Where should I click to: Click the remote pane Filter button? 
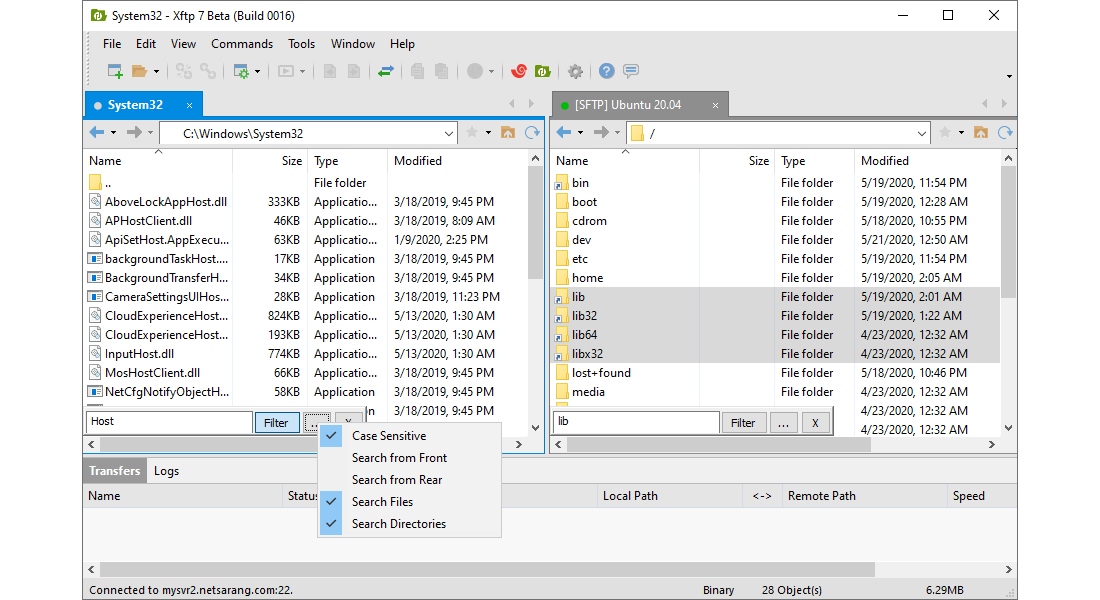(x=743, y=423)
